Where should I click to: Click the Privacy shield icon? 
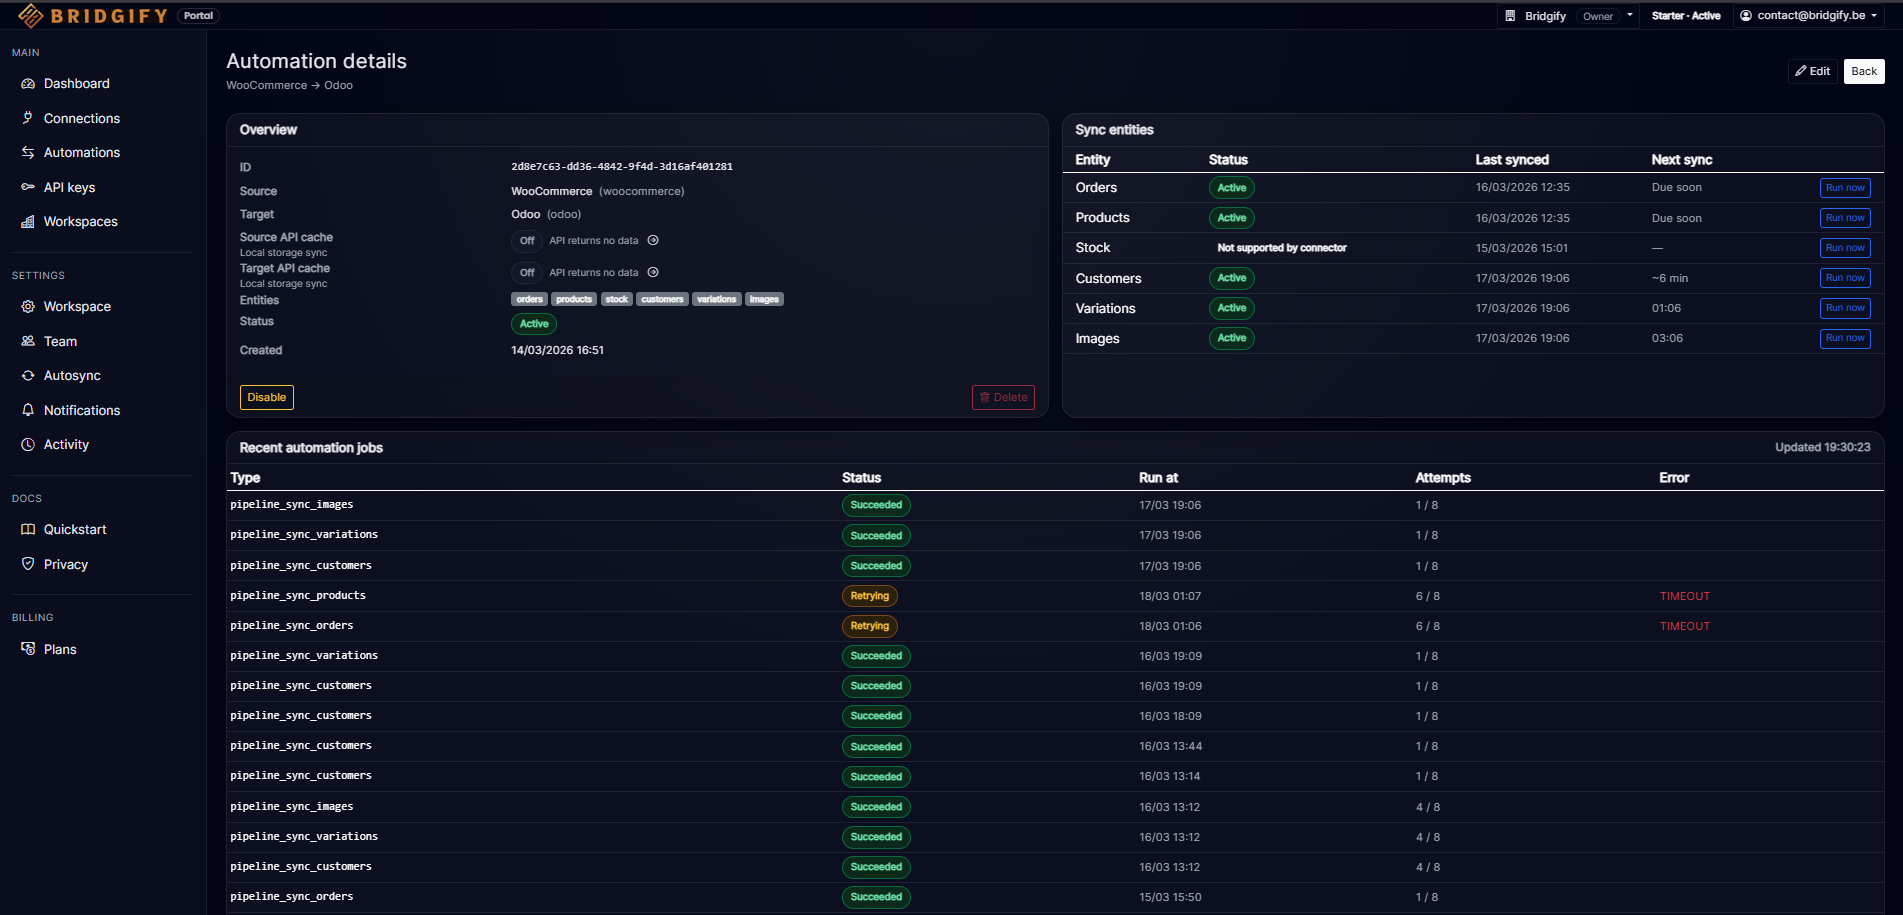pyautogui.click(x=28, y=564)
